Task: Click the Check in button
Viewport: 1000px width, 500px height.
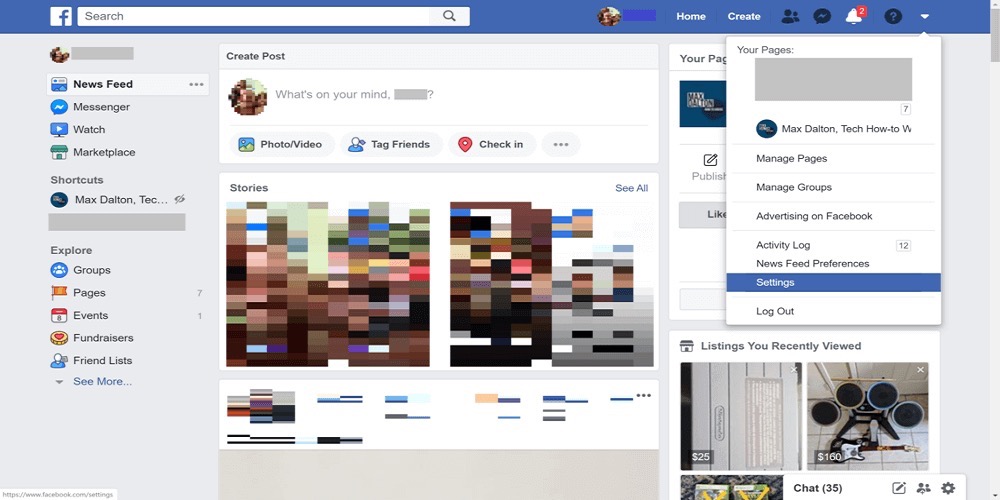Action: pos(491,145)
